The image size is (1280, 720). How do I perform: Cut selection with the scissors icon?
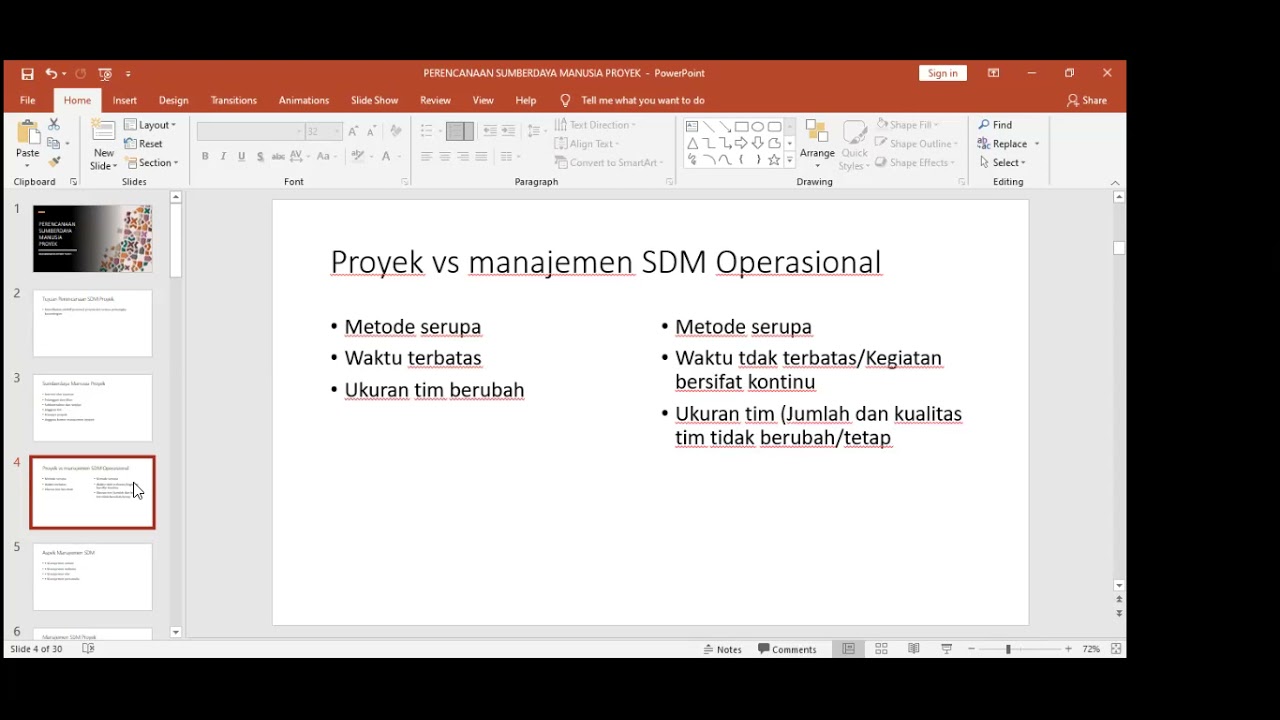[54, 124]
